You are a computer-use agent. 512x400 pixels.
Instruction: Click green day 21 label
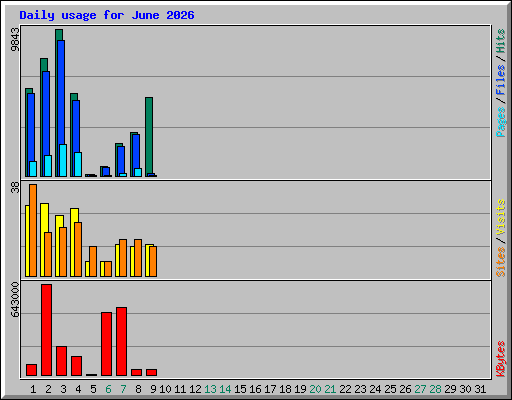click(x=330, y=389)
